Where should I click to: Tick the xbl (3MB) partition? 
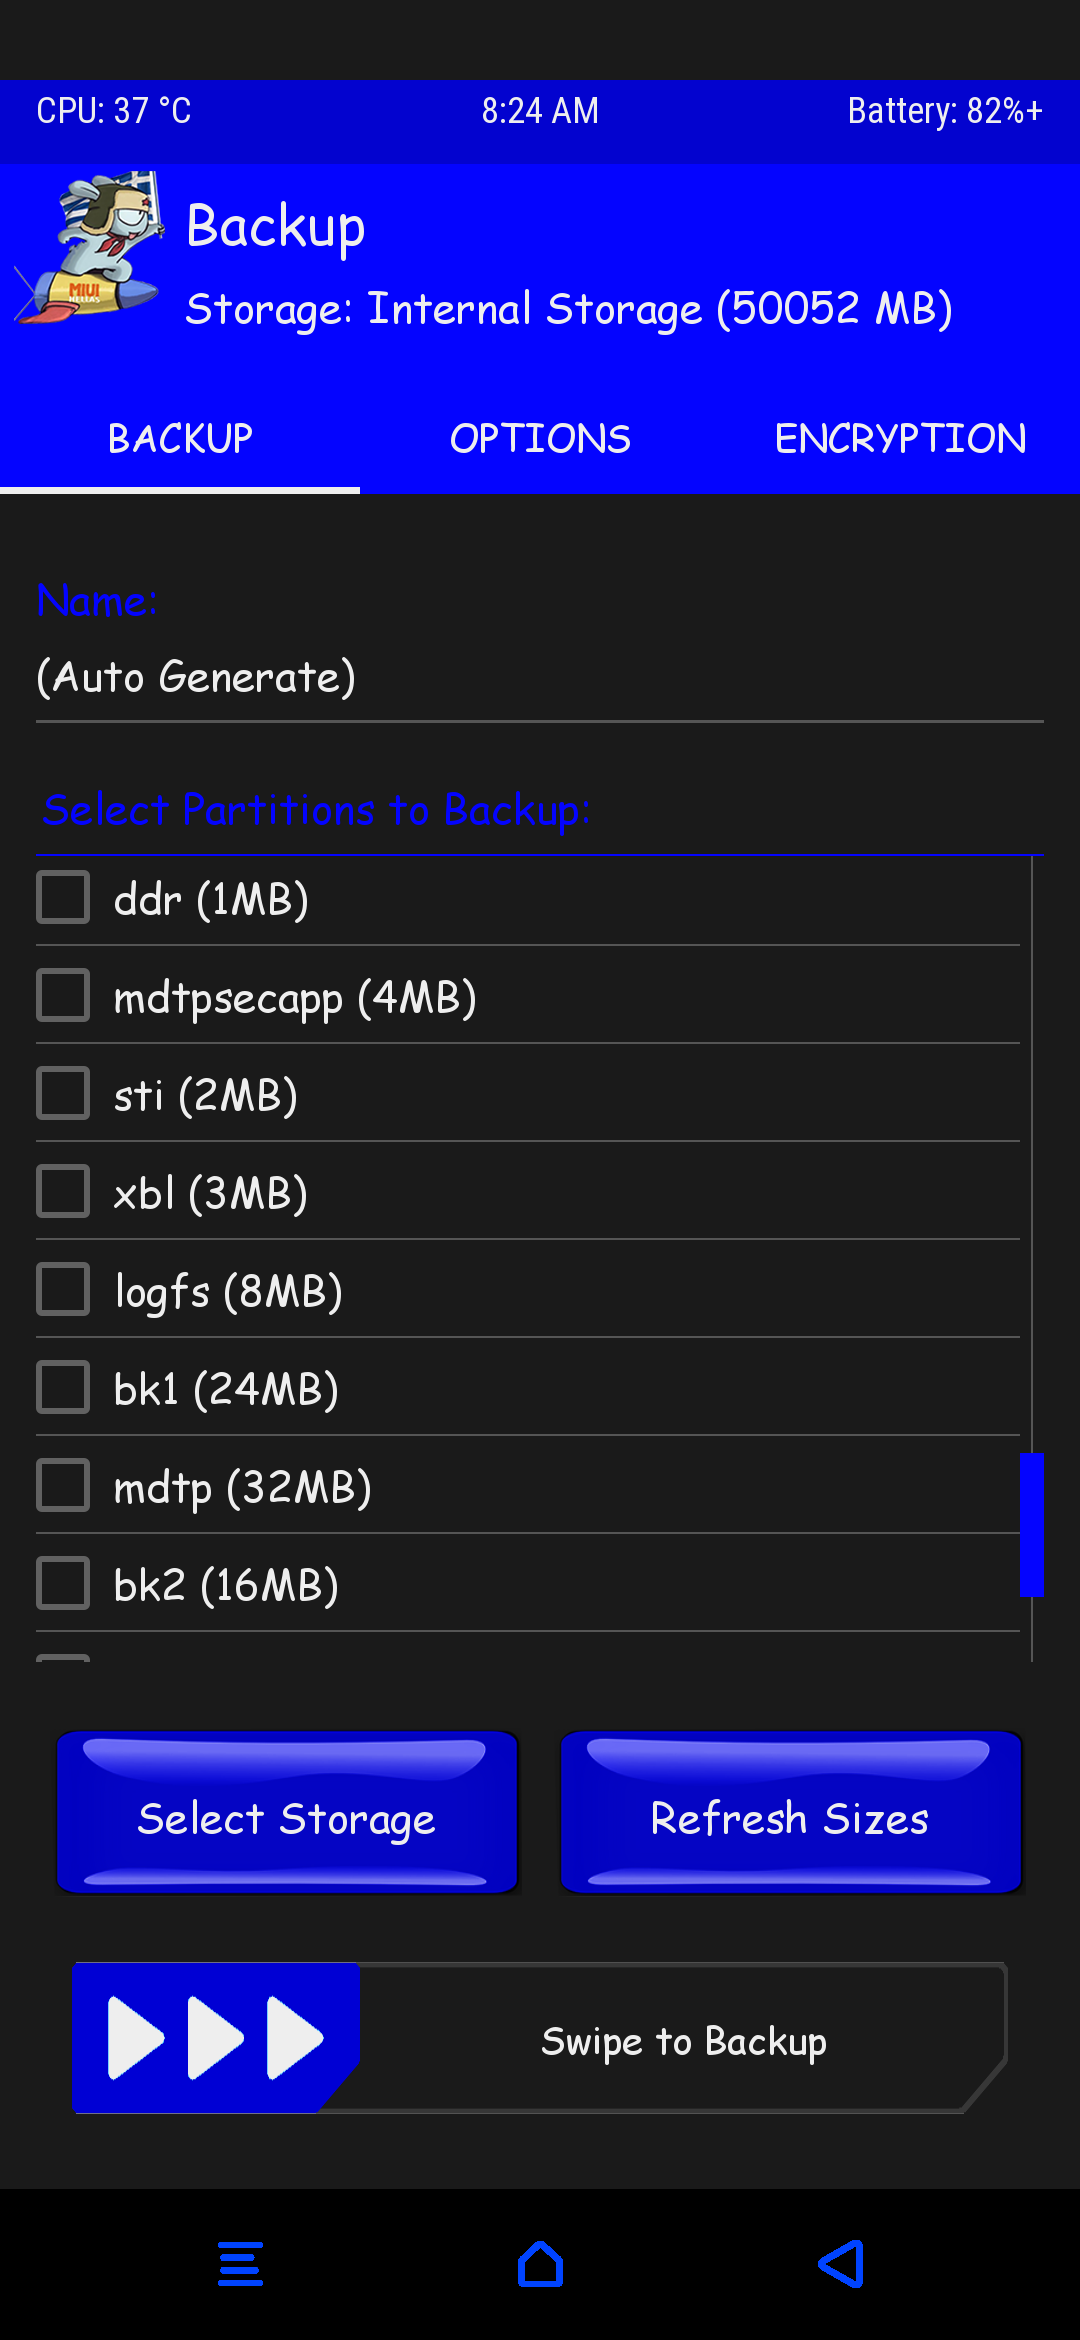point(63,1192)
